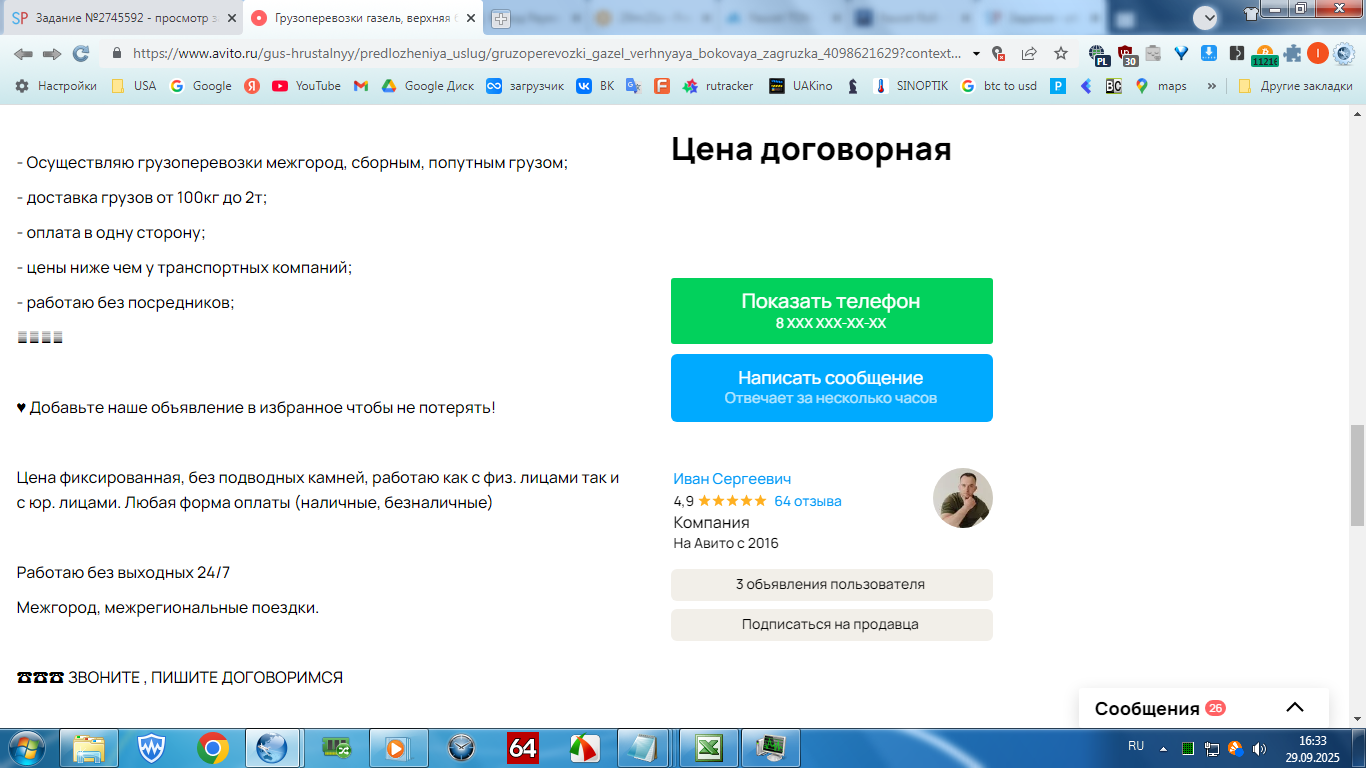Go back to the previous page
1366x768 pixels.
coord(23,54)
